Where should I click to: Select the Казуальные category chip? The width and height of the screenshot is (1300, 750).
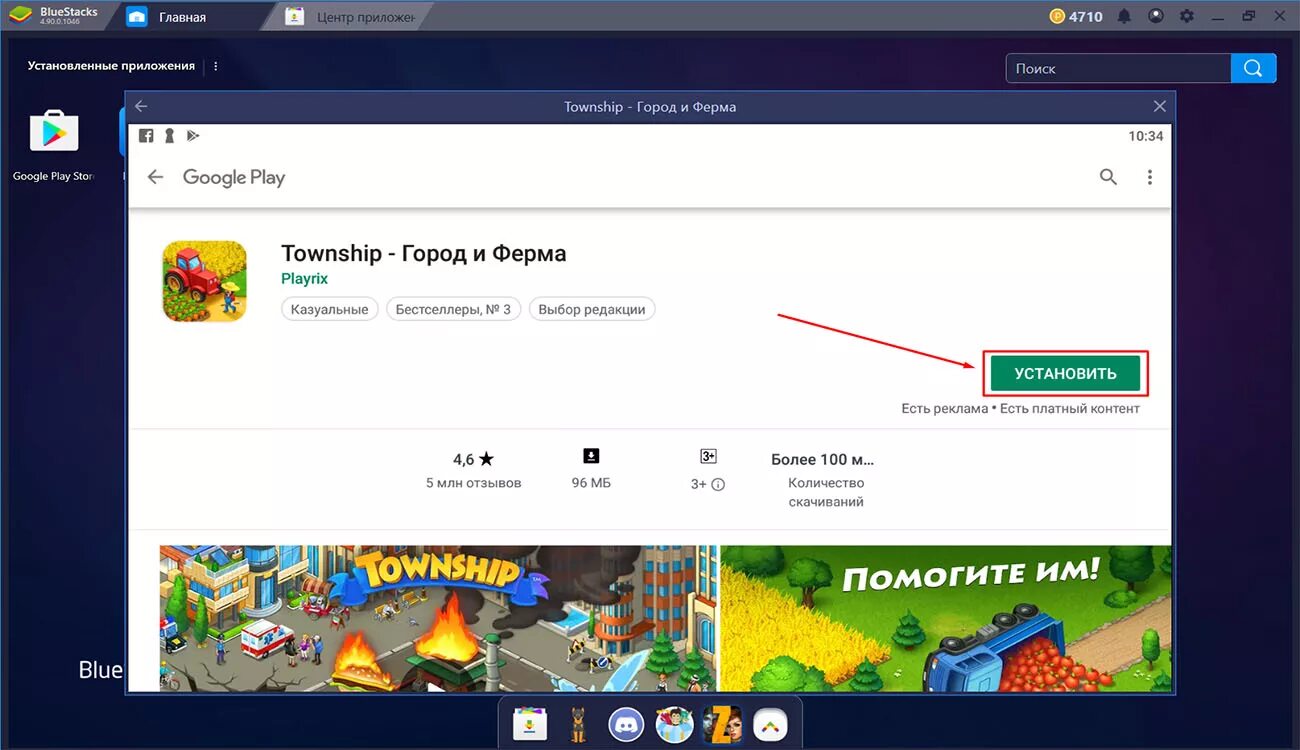pyautogui.click(x=330, y=309)
